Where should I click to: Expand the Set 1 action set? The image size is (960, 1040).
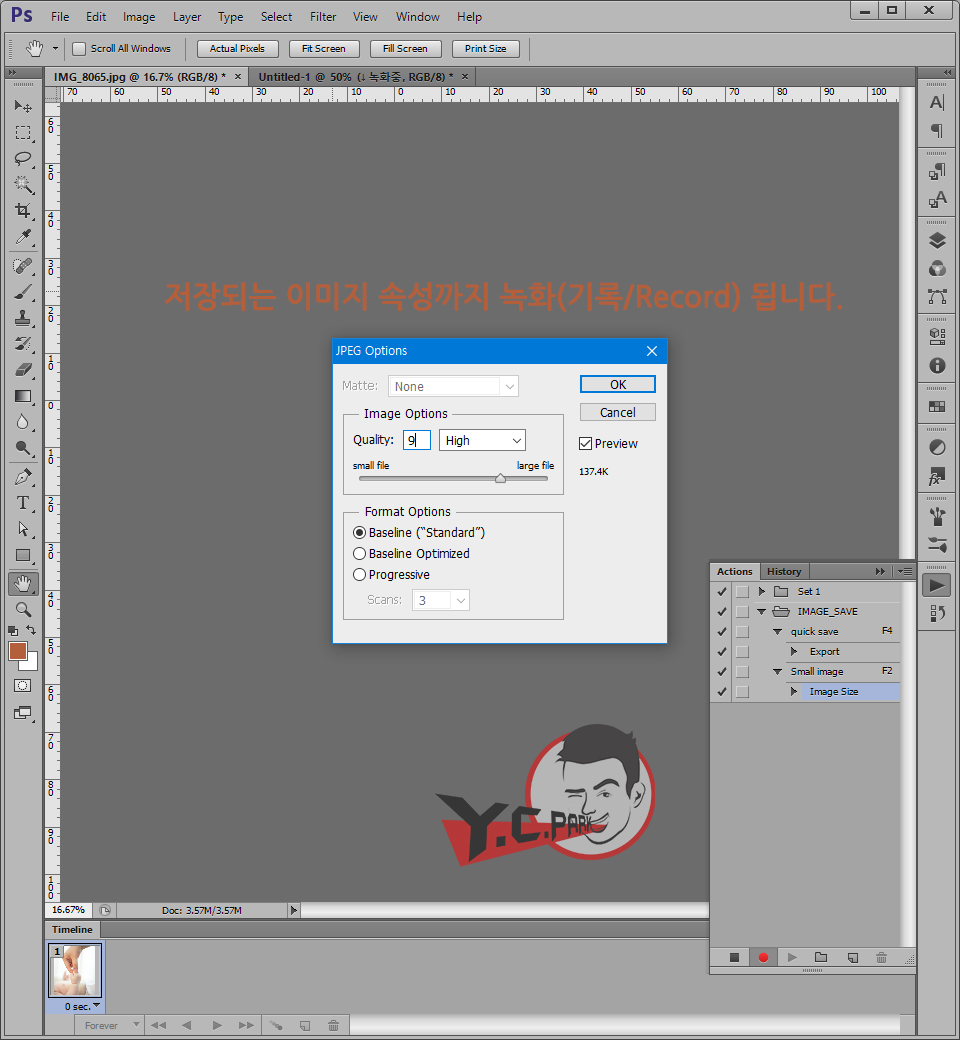[x=762, y=591]
